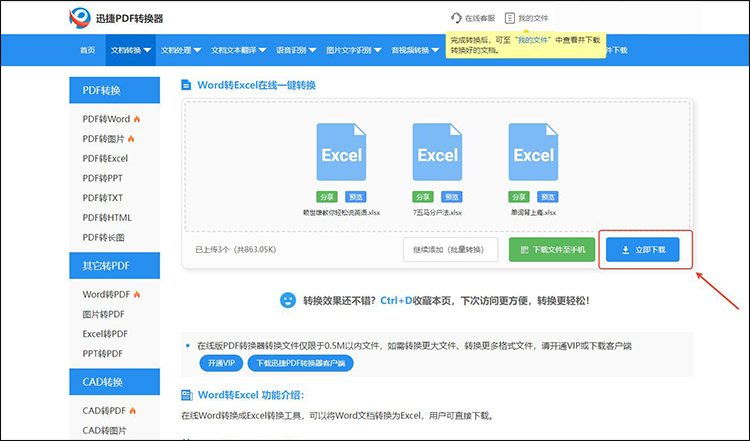Click the hot flame icon beside PDF转Word
Image resolution: width=750 pixels, height=441 pixels.
[x=137, y=119]
